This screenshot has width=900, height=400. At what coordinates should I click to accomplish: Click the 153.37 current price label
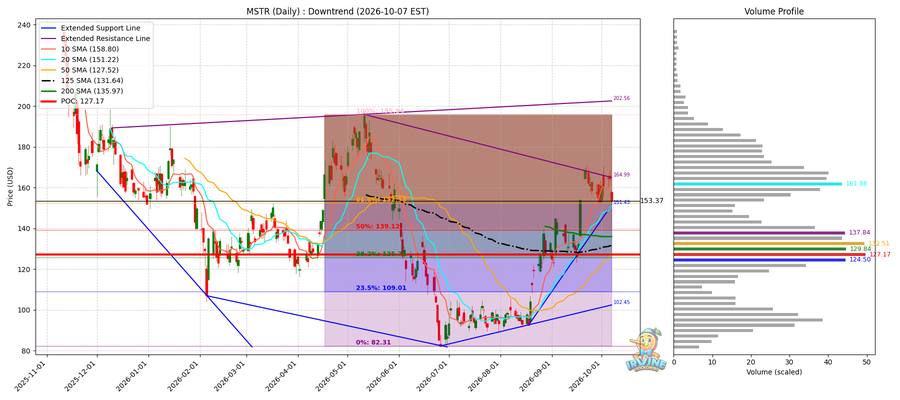coord(651,201)
